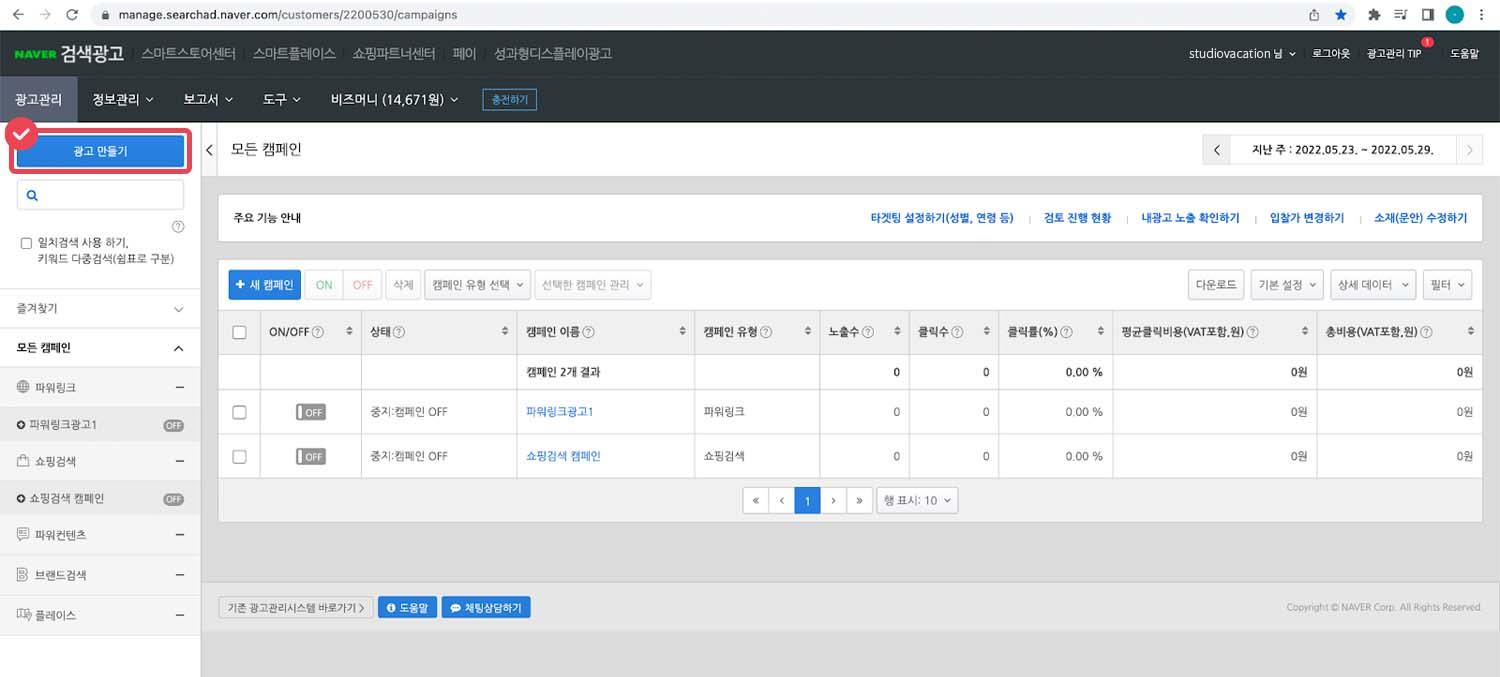Click the browser reload icon
This screenshot has width=1500, height=677.
pyautogui.click(x=71, y=15)
